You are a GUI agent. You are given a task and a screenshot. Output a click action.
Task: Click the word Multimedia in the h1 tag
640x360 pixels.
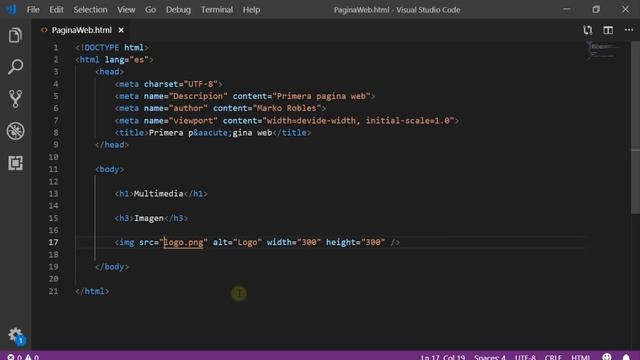pyautogui.click(x=158, y=193)
